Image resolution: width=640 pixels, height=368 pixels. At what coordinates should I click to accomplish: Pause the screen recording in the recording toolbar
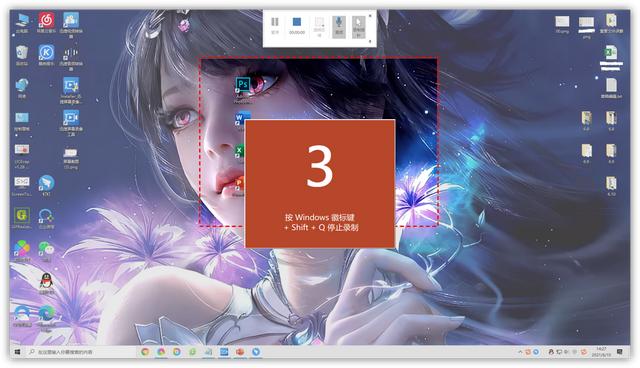pyautogui.click(x=275, y=25)
